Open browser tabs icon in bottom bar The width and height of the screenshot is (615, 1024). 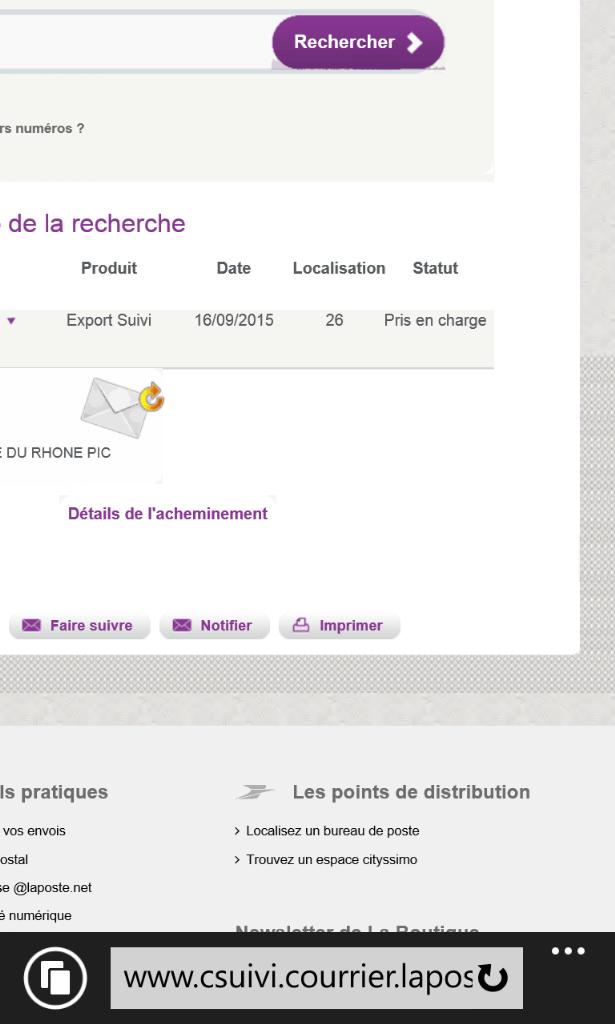(x=55, y=978)
